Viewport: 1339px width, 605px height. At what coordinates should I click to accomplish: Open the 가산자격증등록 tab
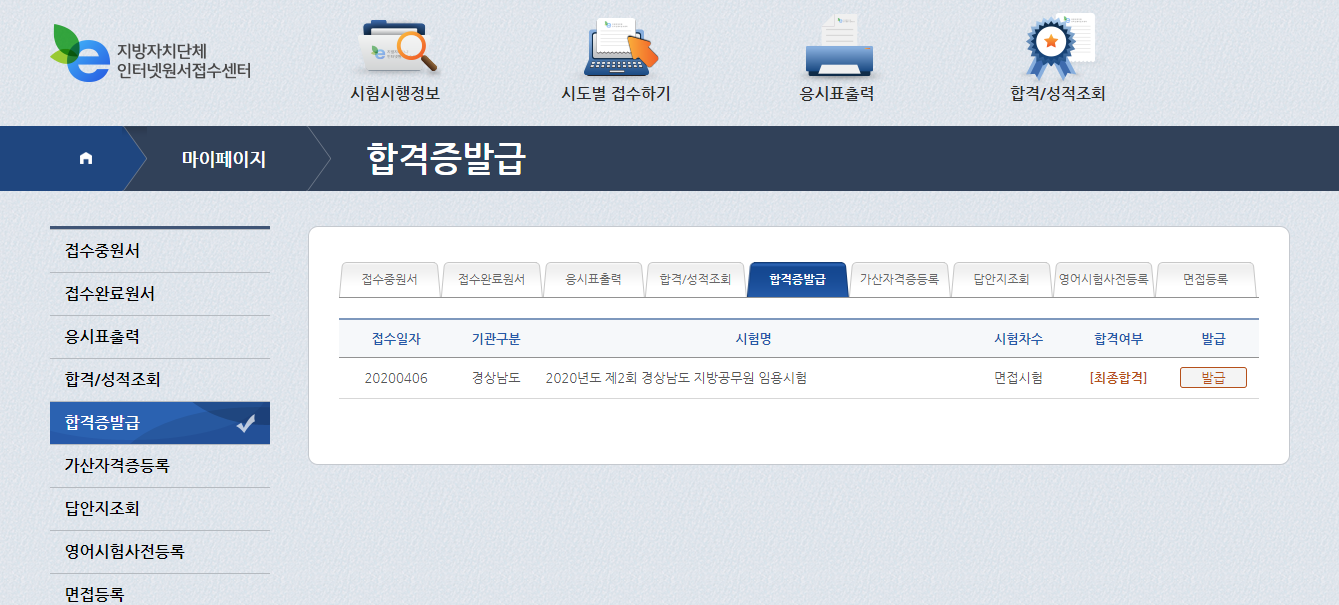point(899,280)
